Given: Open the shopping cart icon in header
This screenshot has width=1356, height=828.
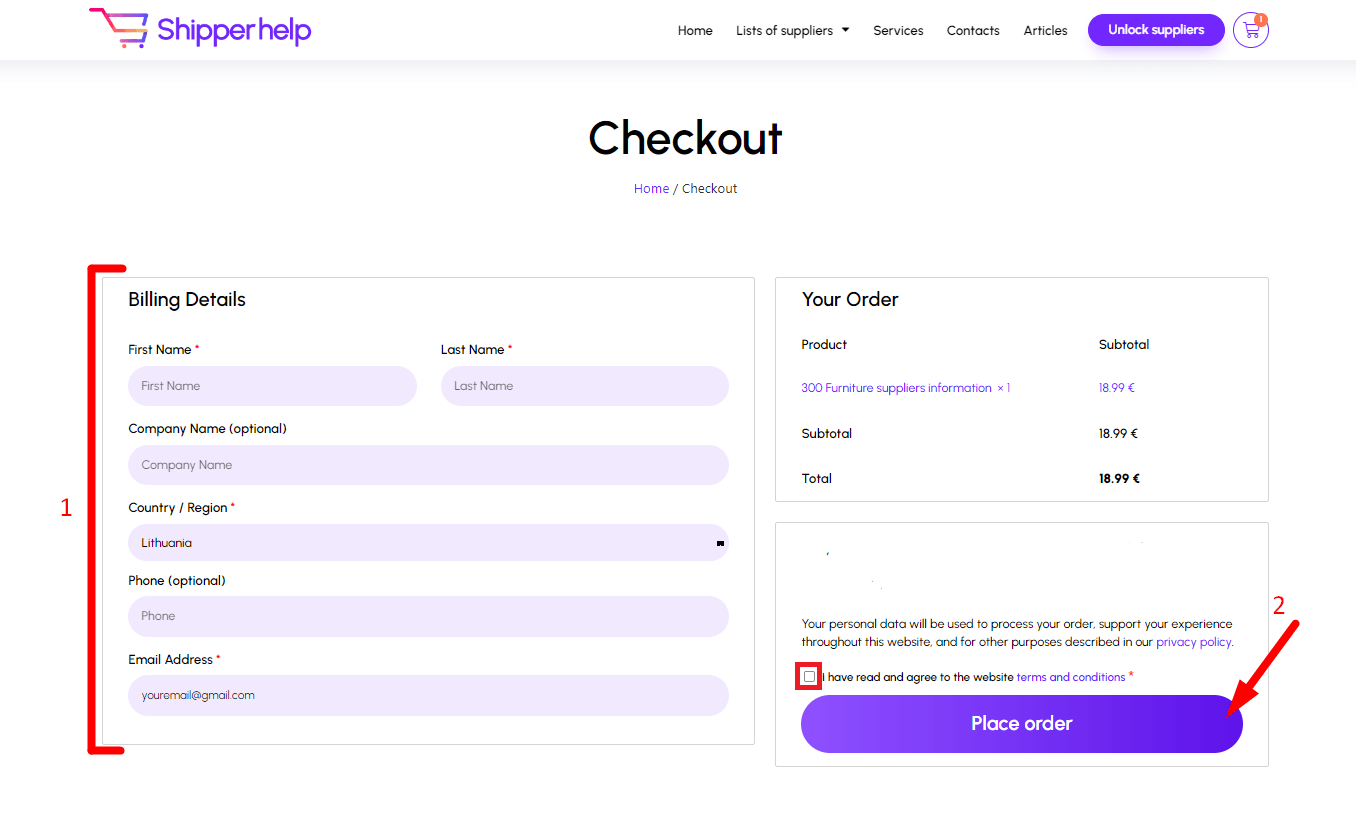Looking at the screenshot, I should (x=1250, y=30).
